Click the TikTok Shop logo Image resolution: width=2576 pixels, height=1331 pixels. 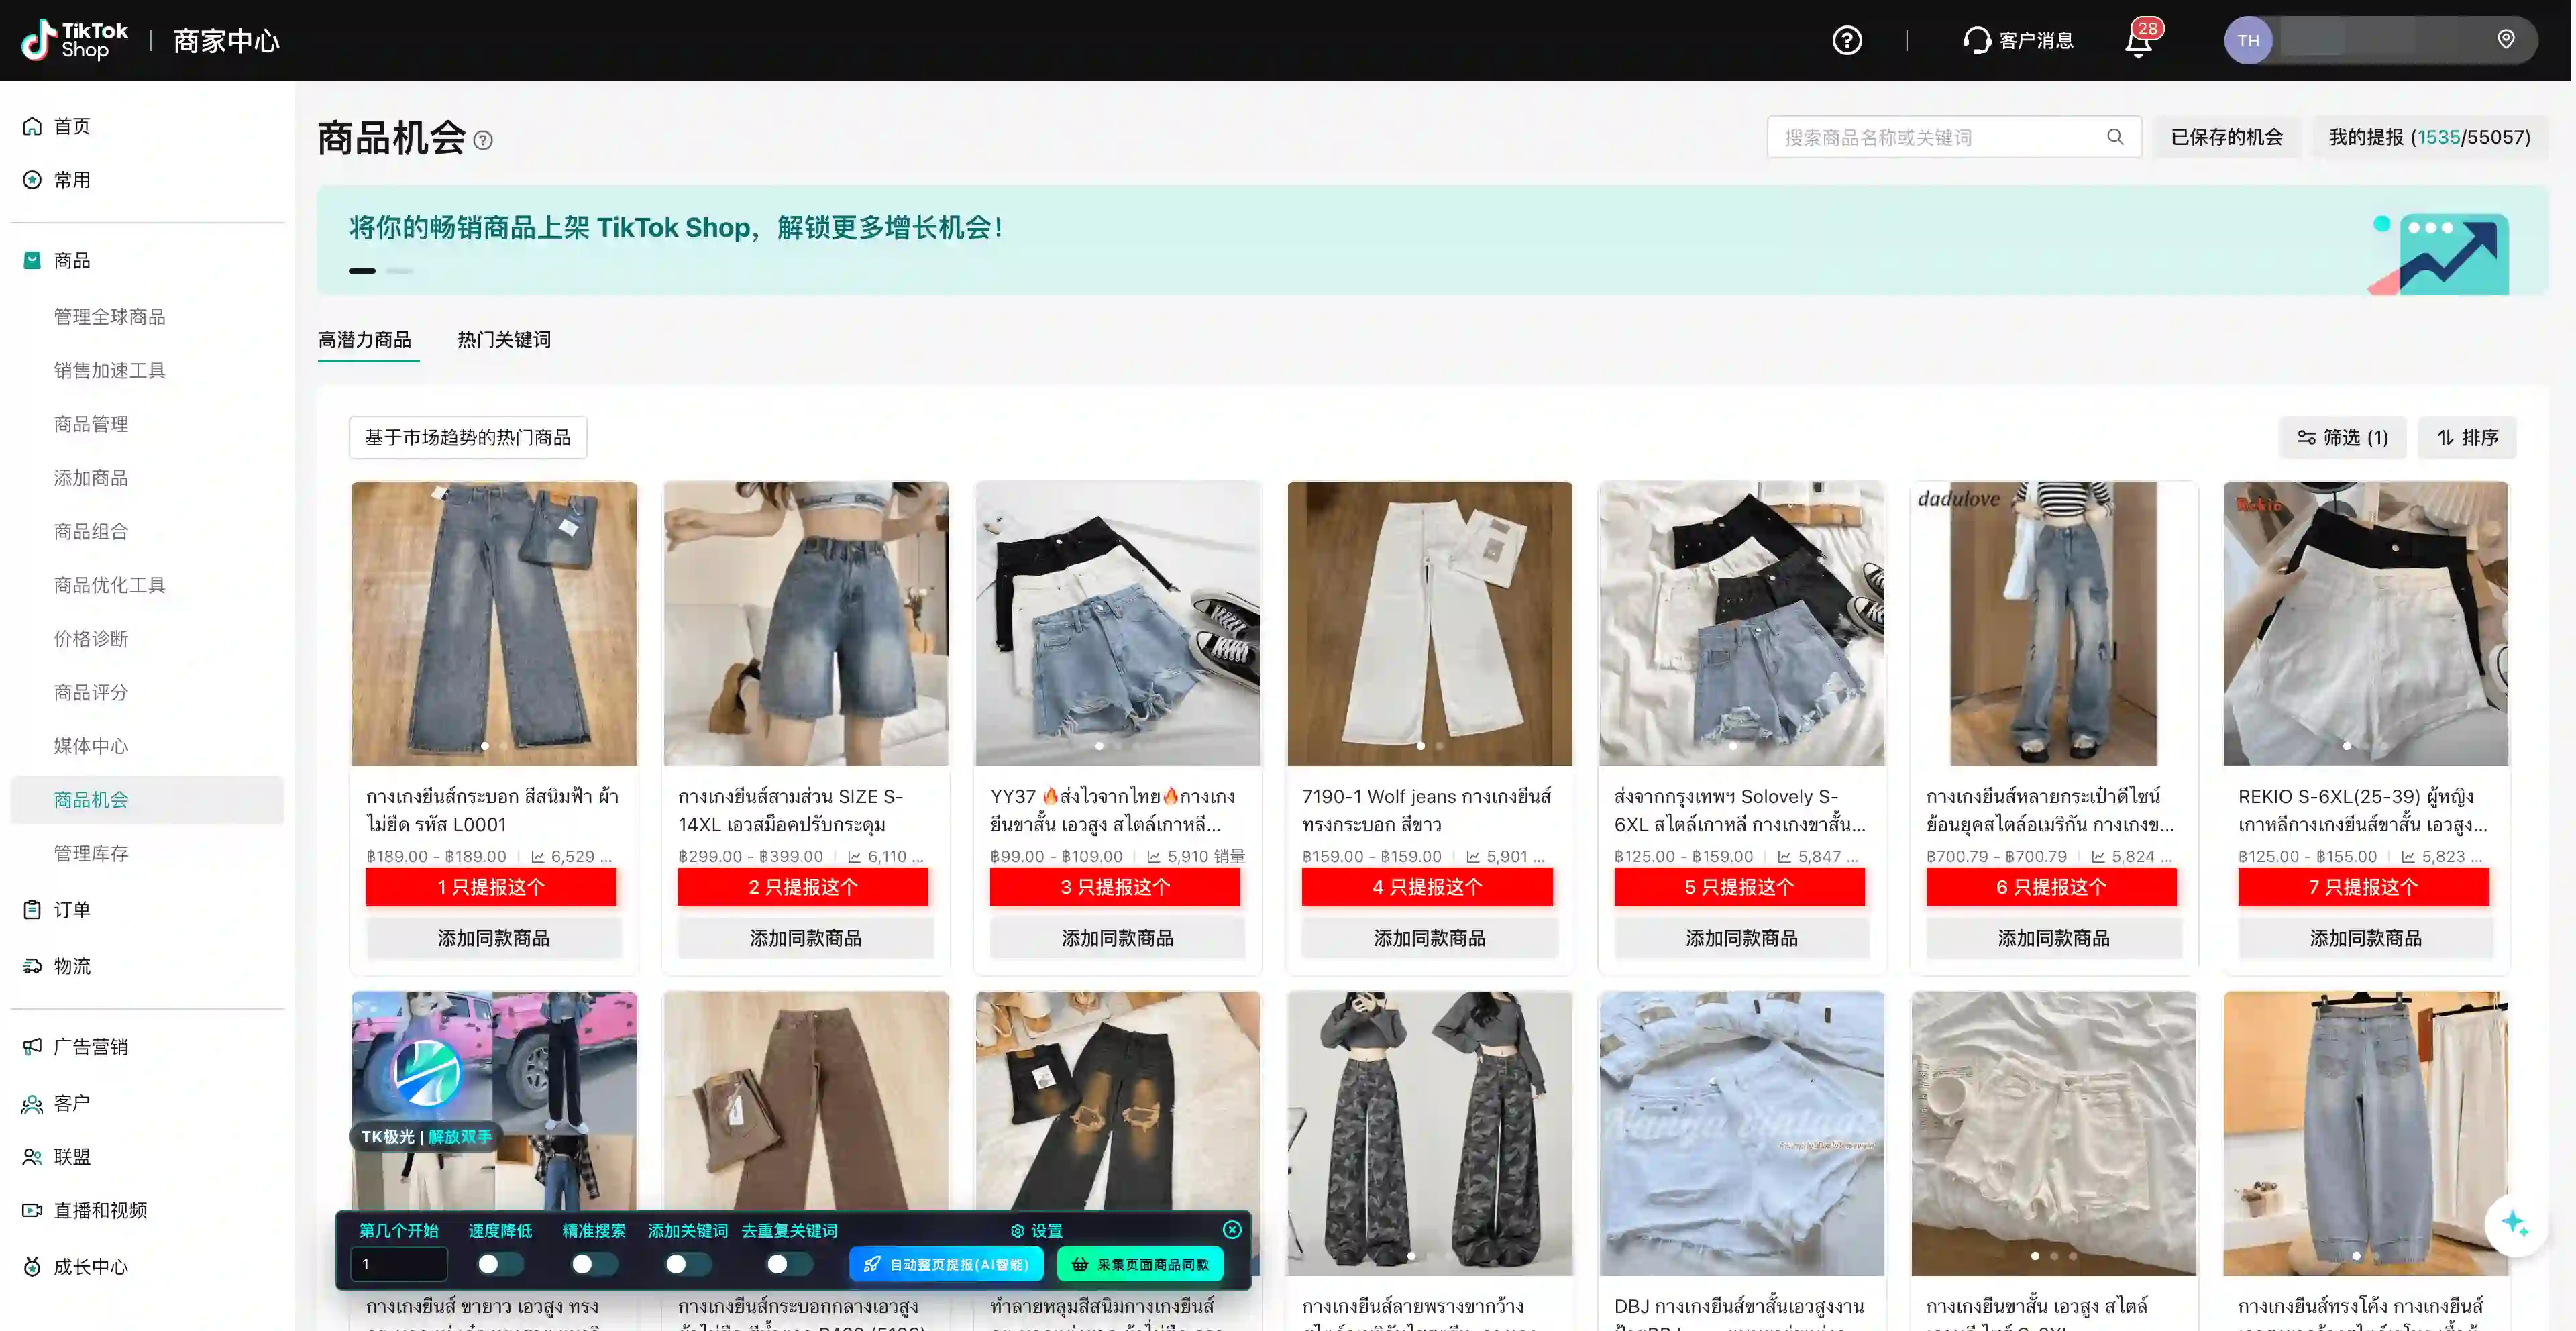click(75, 40)
